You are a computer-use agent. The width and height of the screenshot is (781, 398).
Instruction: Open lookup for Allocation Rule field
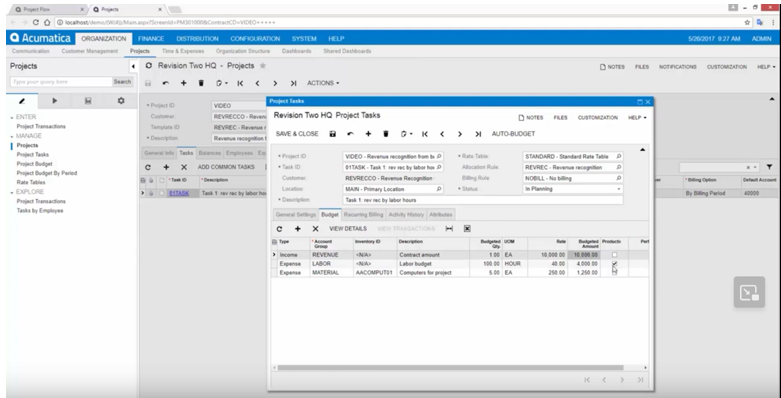tap(619, 167)
